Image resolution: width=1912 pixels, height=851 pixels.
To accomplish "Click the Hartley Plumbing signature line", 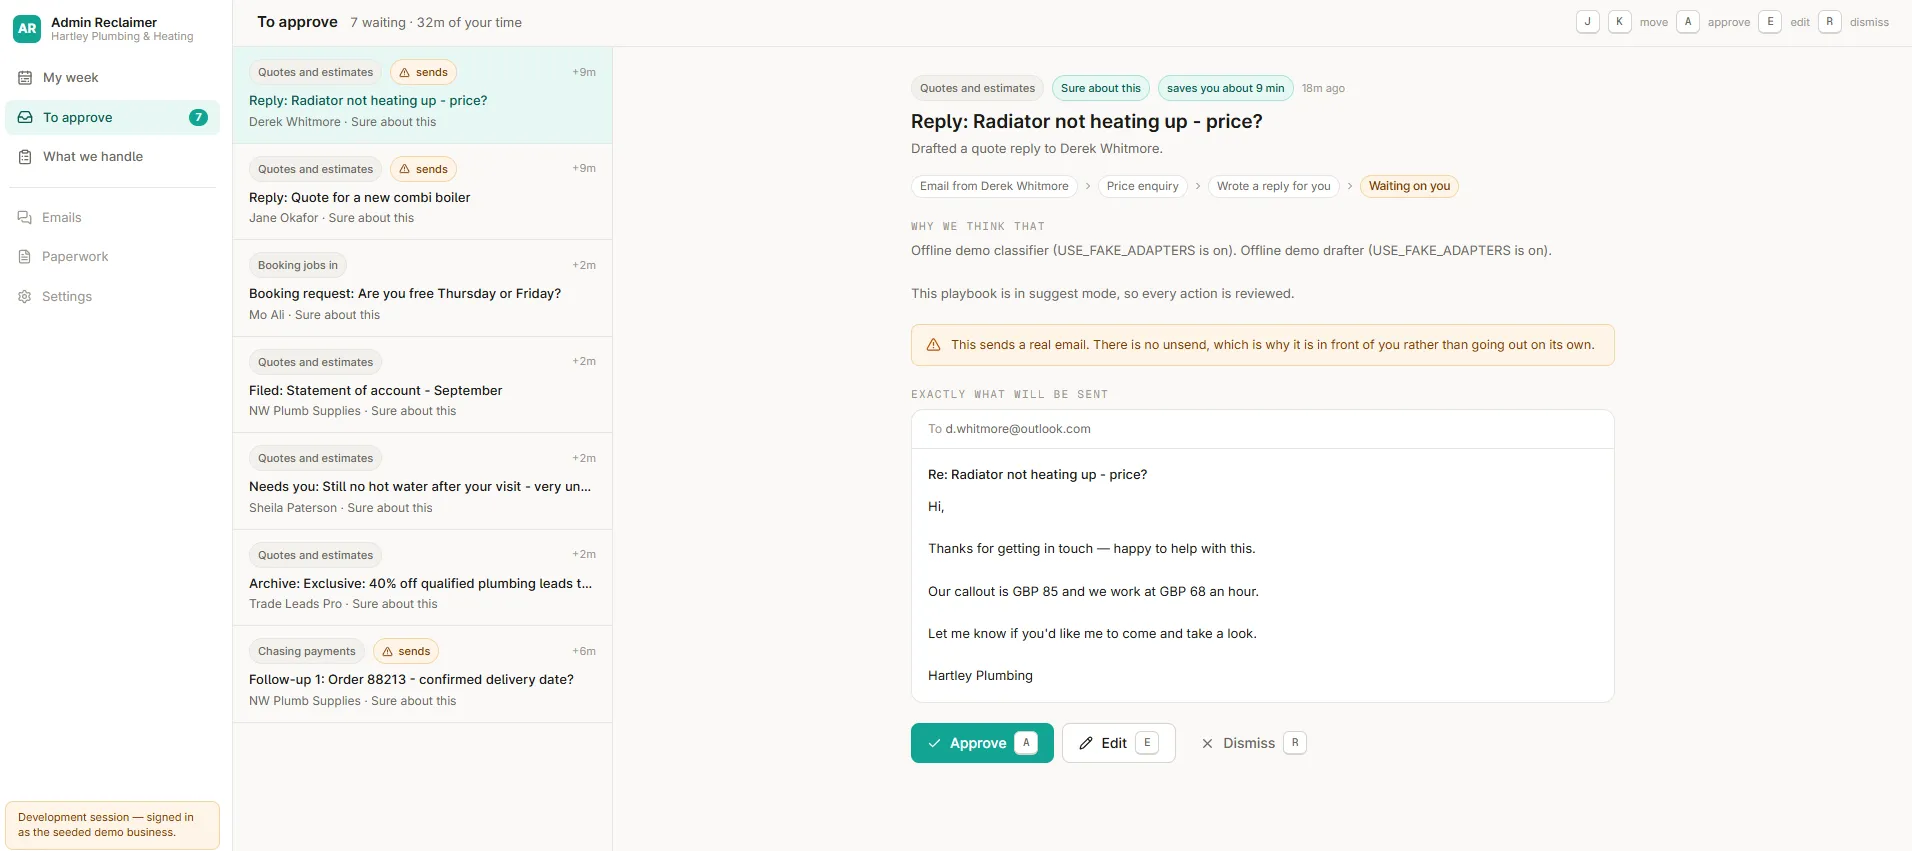I will pos(980,676).
